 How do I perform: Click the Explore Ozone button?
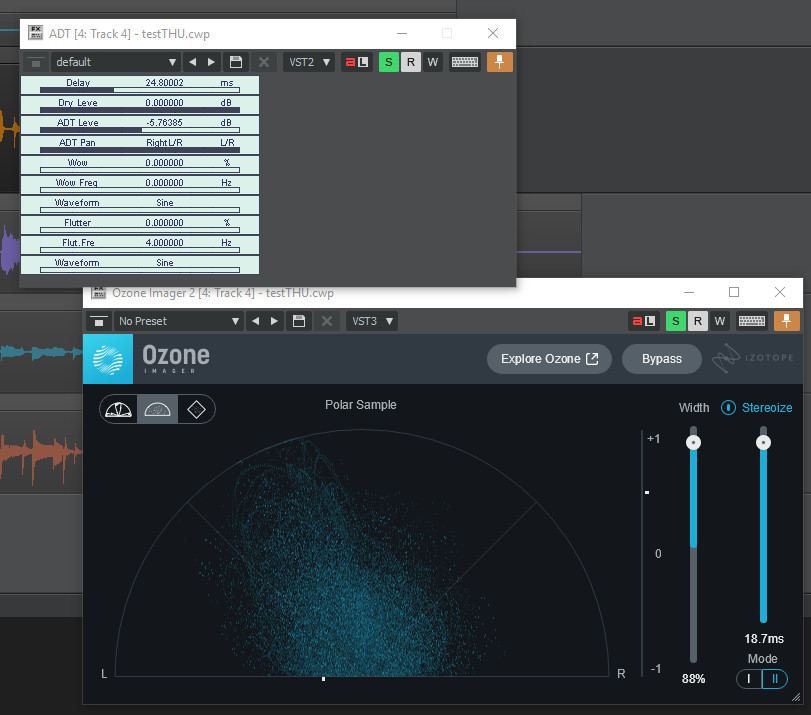[549, 359]
